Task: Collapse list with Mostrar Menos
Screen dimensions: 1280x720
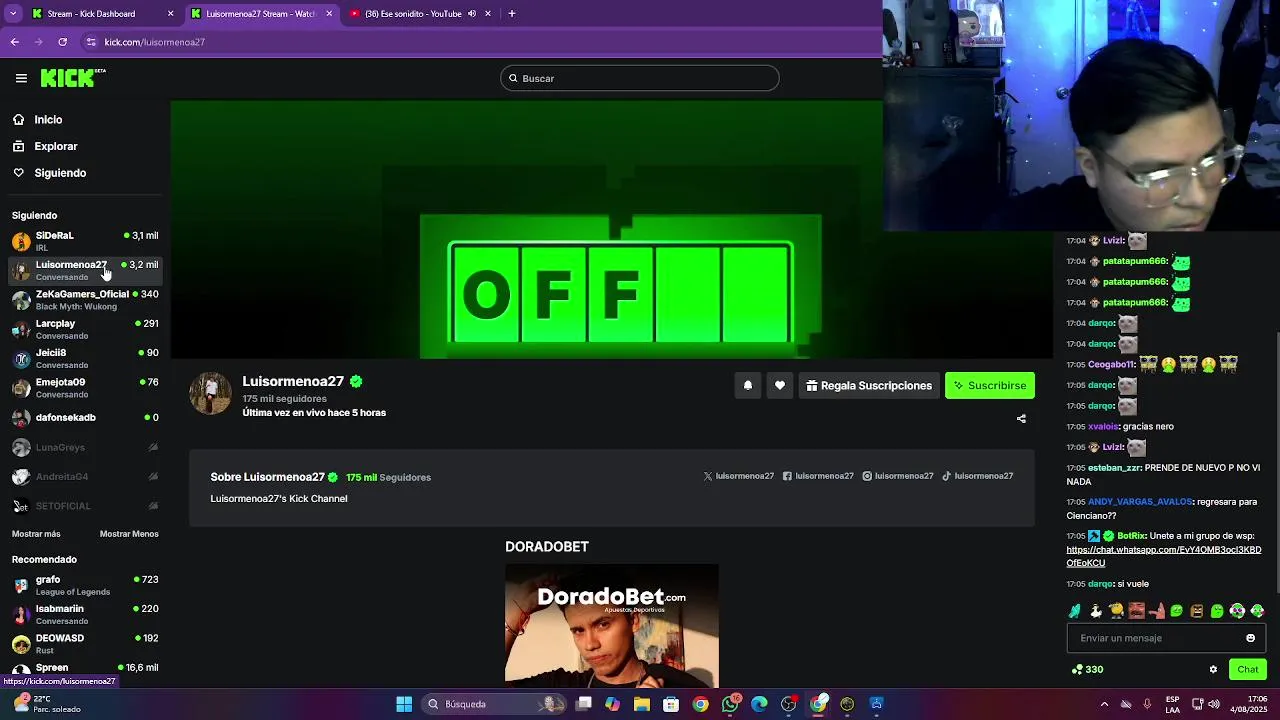Action: [x=129, y=534]
